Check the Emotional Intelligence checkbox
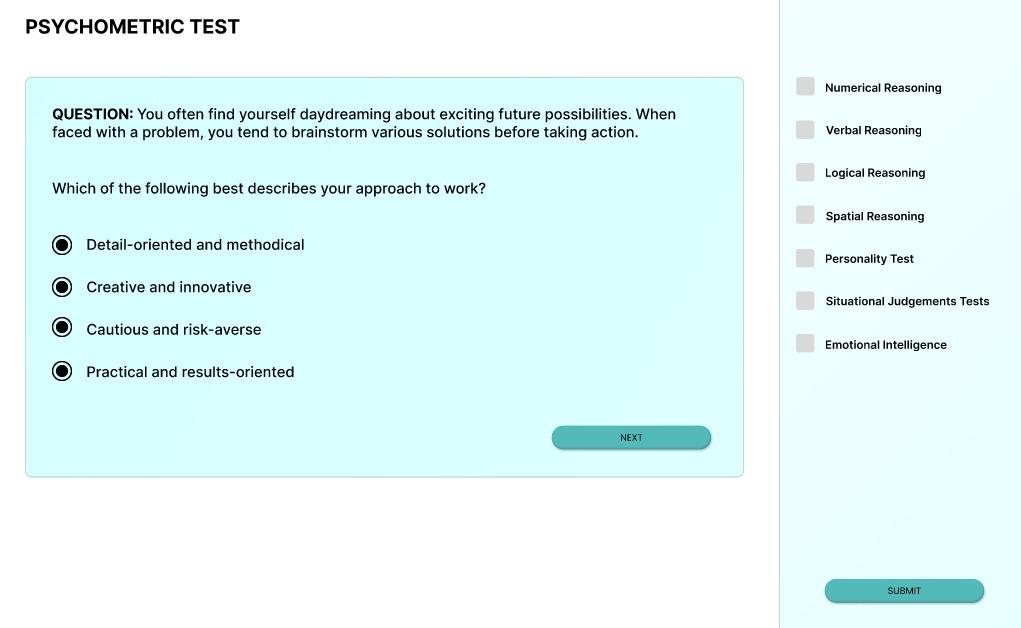The width and height of the screenshot is (1021, 628). [x=805, y=344]
